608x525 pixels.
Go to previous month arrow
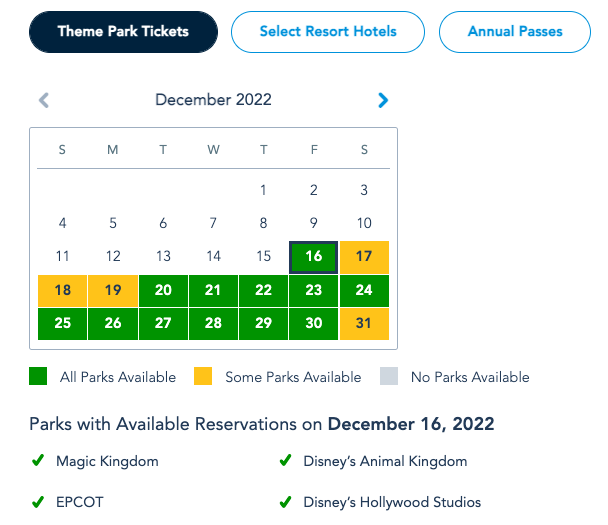click(x=44, y=100)
